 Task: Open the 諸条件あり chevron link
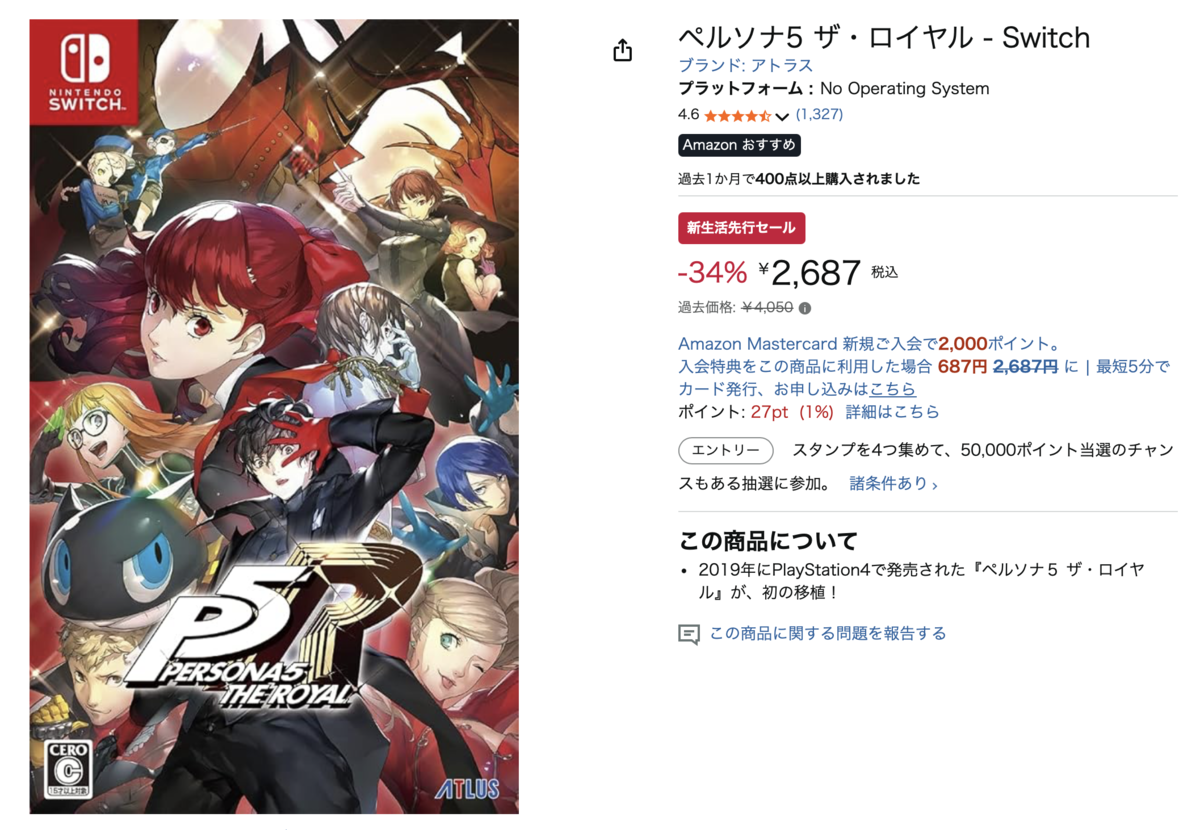[x=893, y=484]
